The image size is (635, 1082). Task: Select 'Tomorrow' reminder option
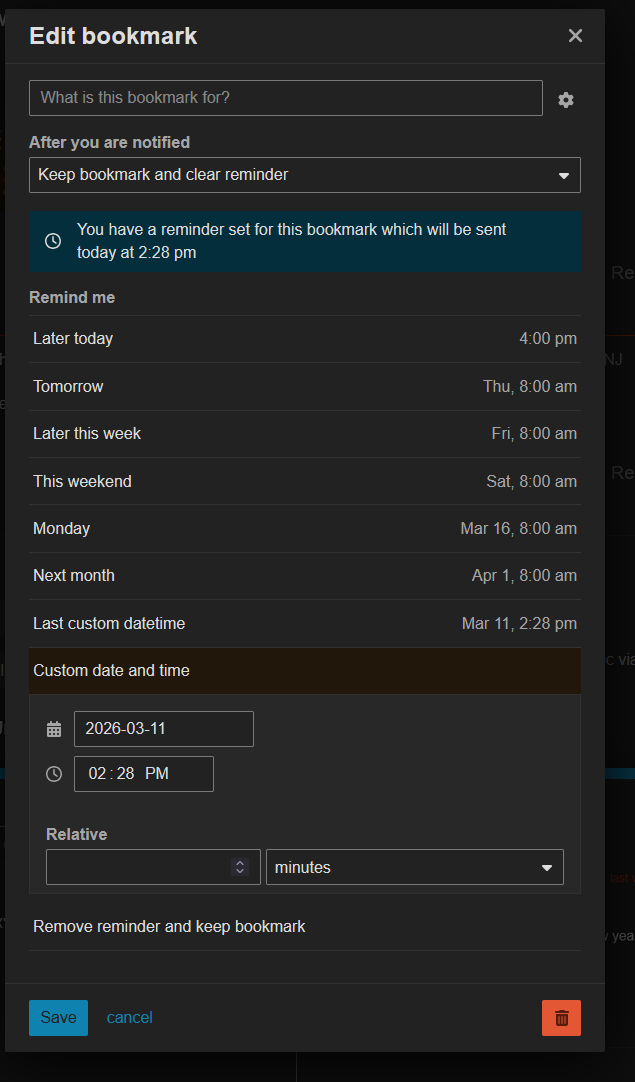coord(304,387)
